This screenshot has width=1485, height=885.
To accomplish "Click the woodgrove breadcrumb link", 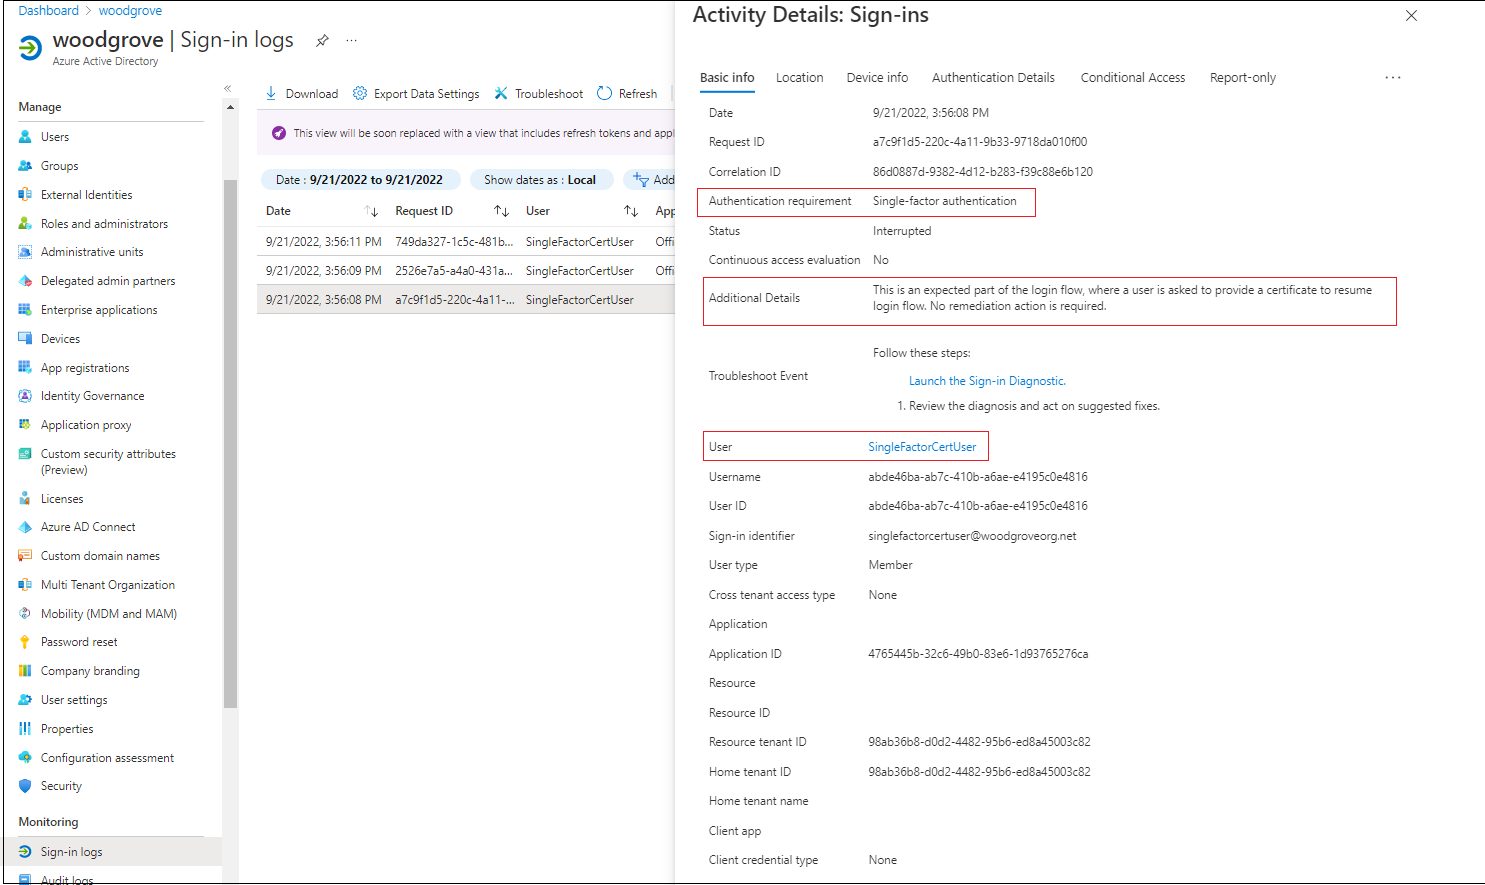I will tap(130, 11).
